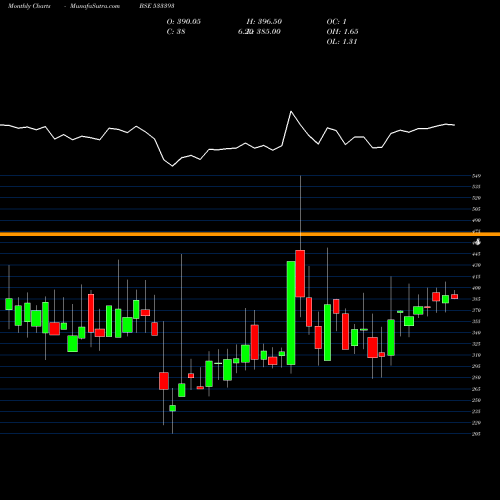The width and height of the screenshot is (500, 500).
Task: Open the MunafaSutra.com link text
Action: click(95, 6)
